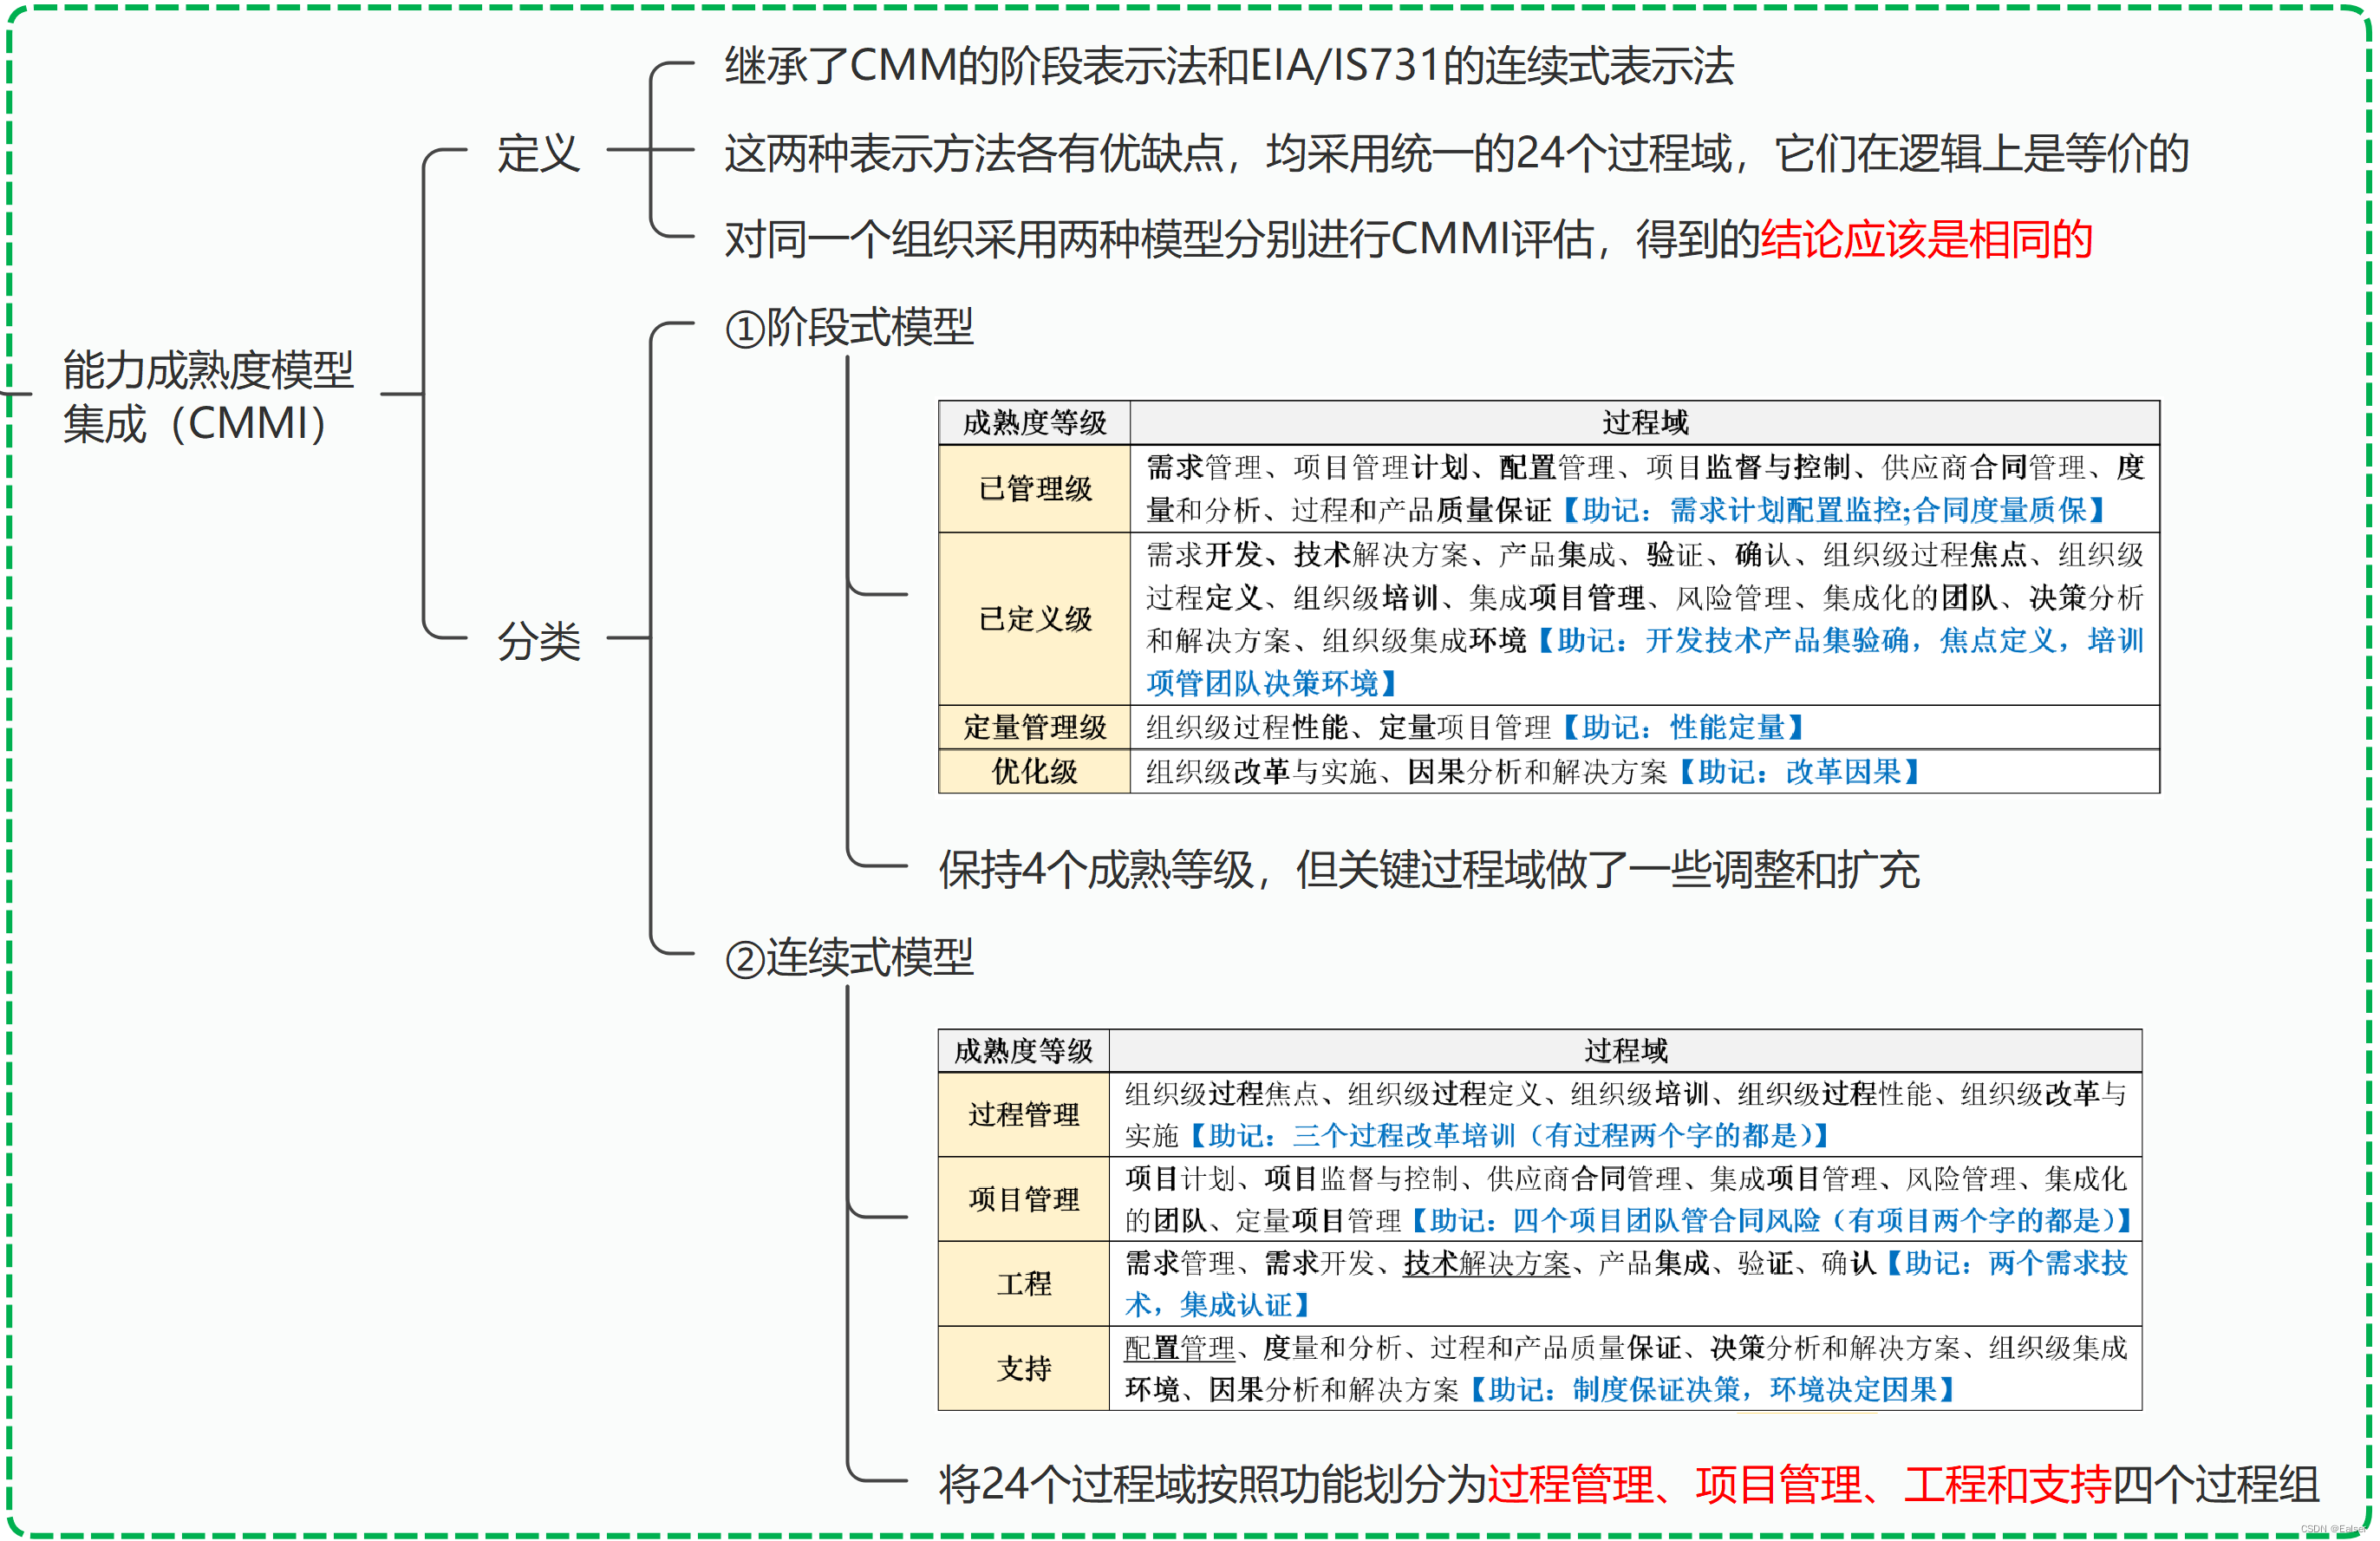Click the 优化级 table cell
This screenshot has width=2380, height=1541.
pyautogui.click(x=1034, y=771)
